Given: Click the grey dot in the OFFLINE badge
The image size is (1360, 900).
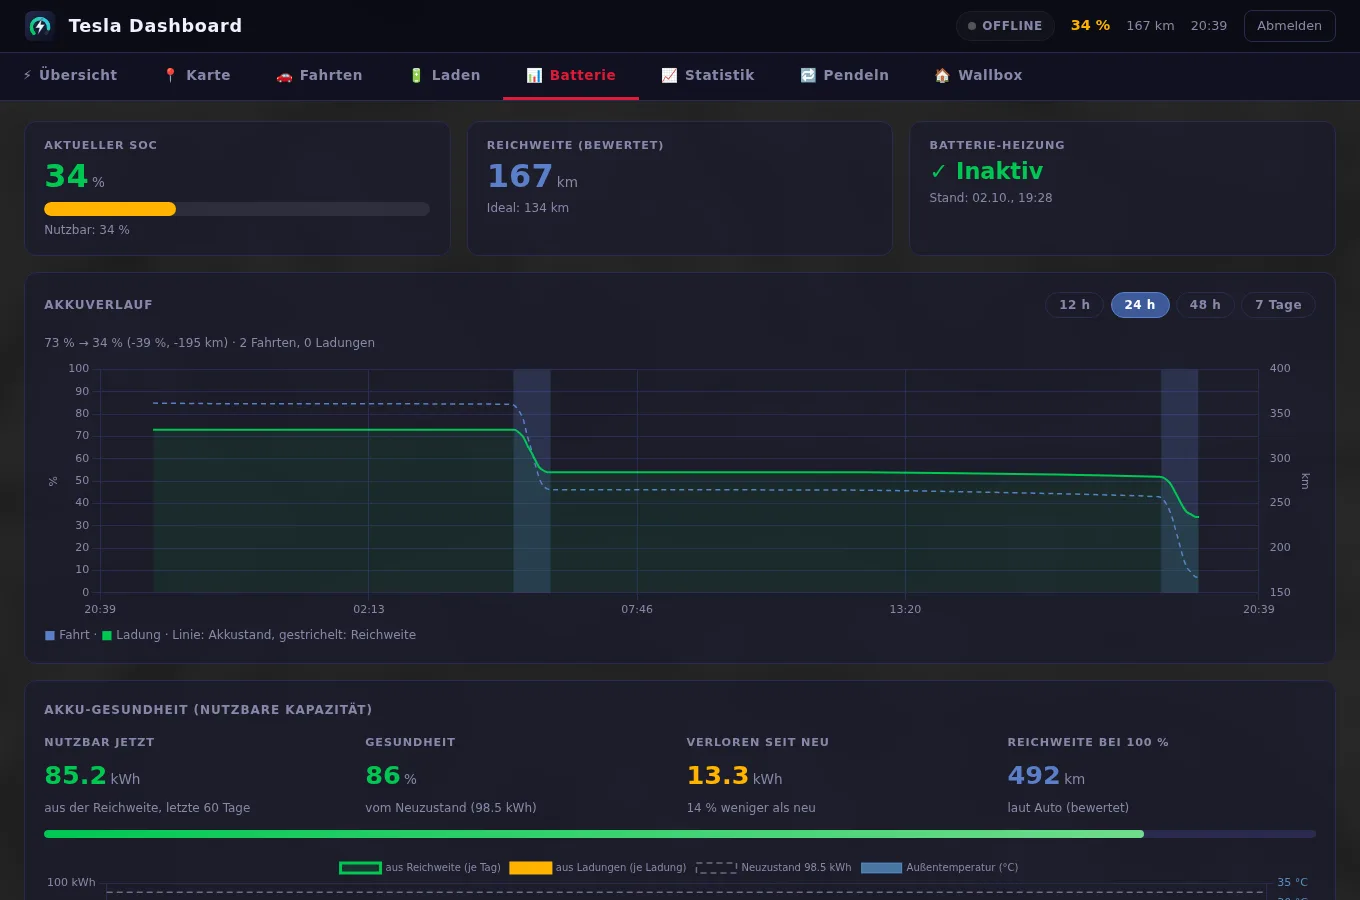Looking at the screenshot, I should coord(972,26).
